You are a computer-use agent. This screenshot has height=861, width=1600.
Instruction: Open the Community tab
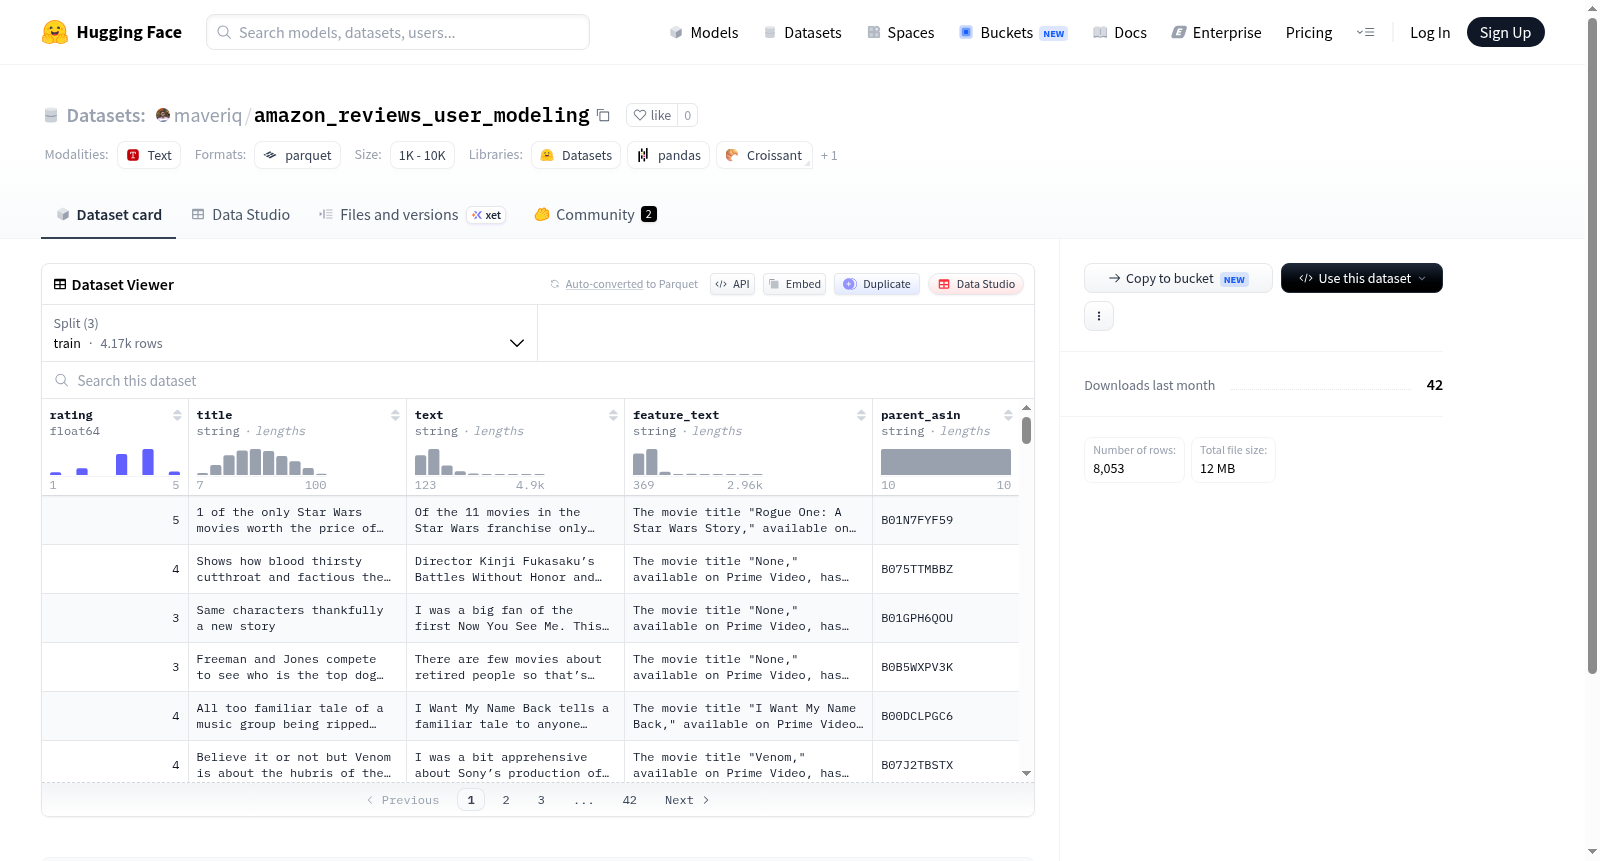(595, 214)
